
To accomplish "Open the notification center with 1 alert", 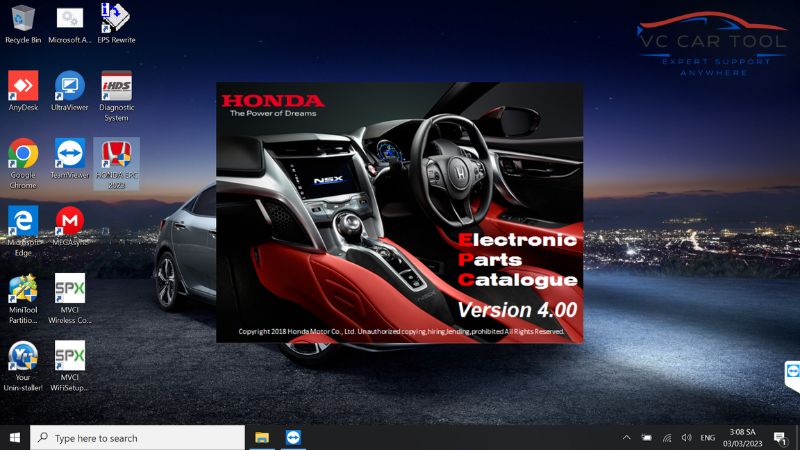I will point(779,438).
